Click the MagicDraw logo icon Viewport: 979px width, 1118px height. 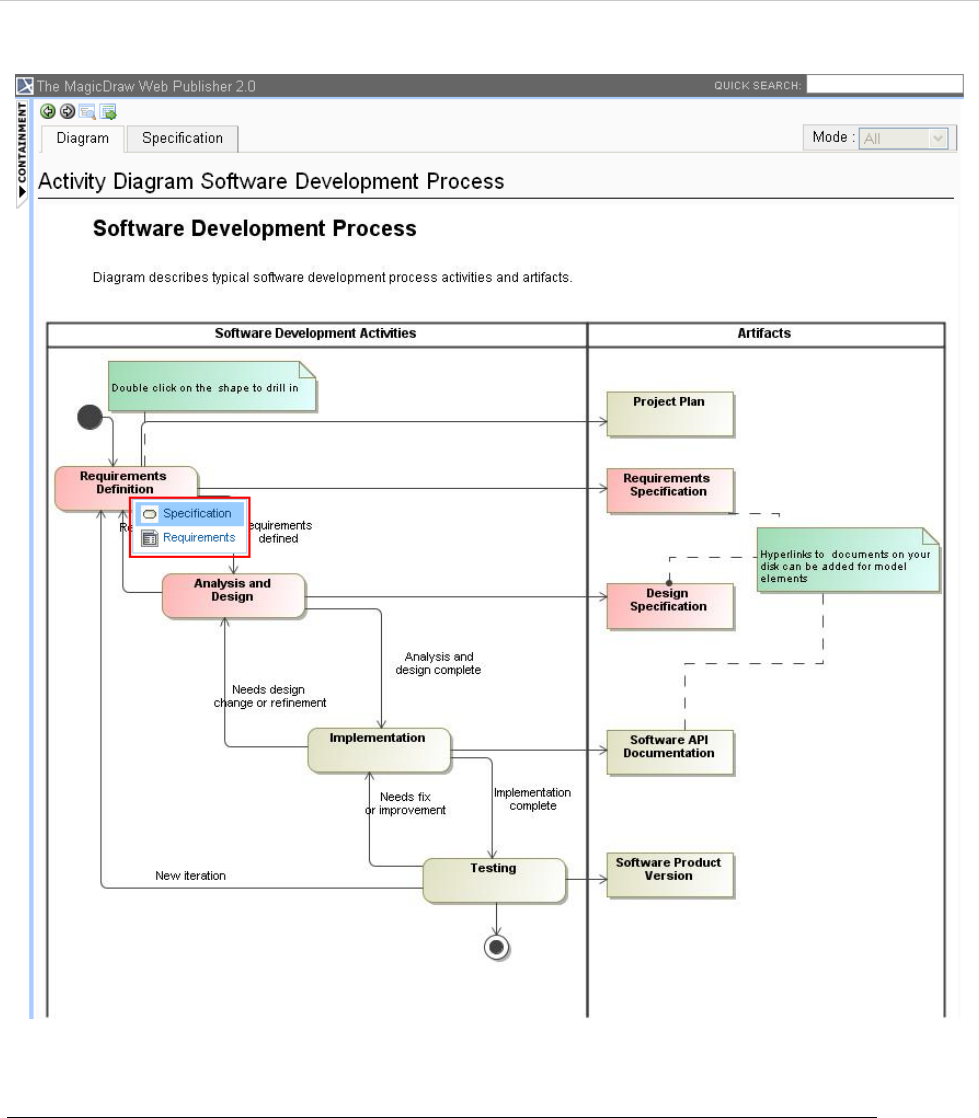(25, 86)
